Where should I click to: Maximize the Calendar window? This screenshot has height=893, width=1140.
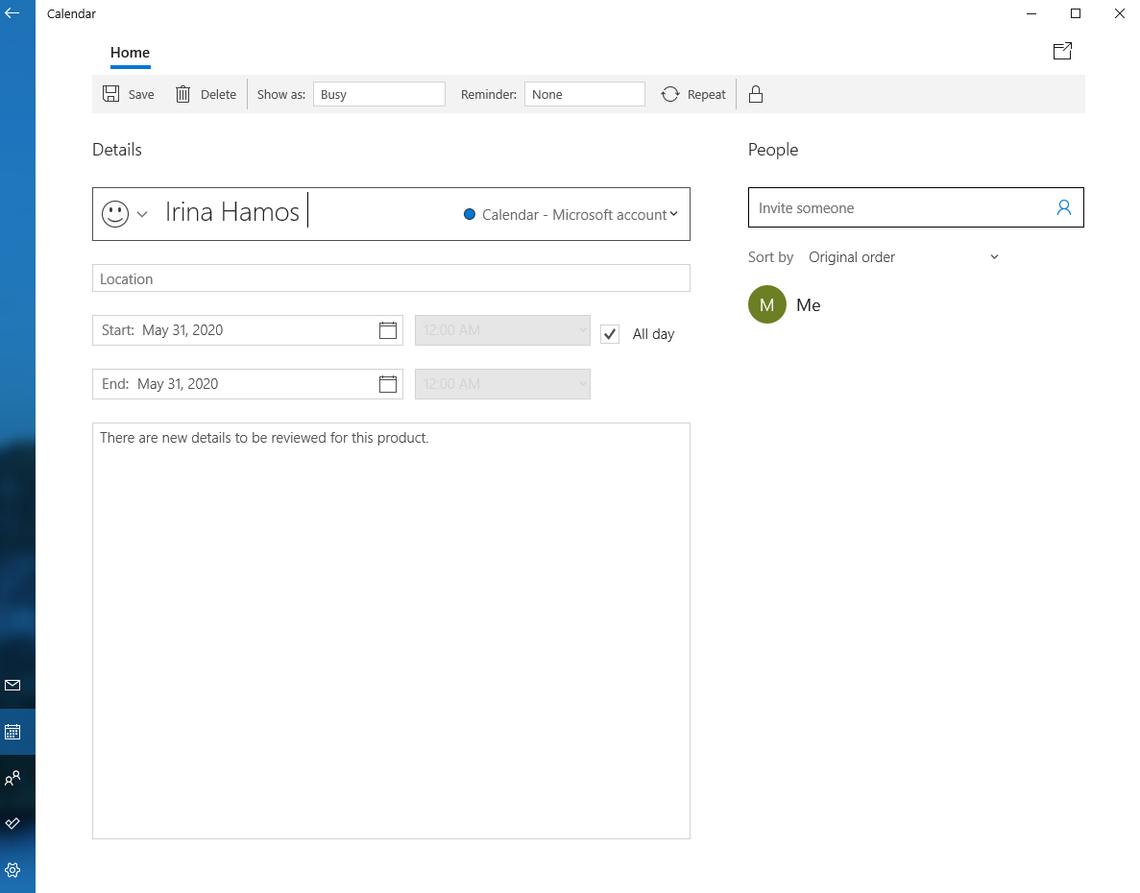click(x=1075, y=13)
